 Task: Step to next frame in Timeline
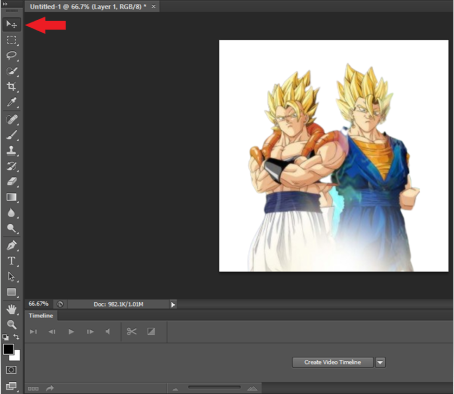tap(90, 332)
